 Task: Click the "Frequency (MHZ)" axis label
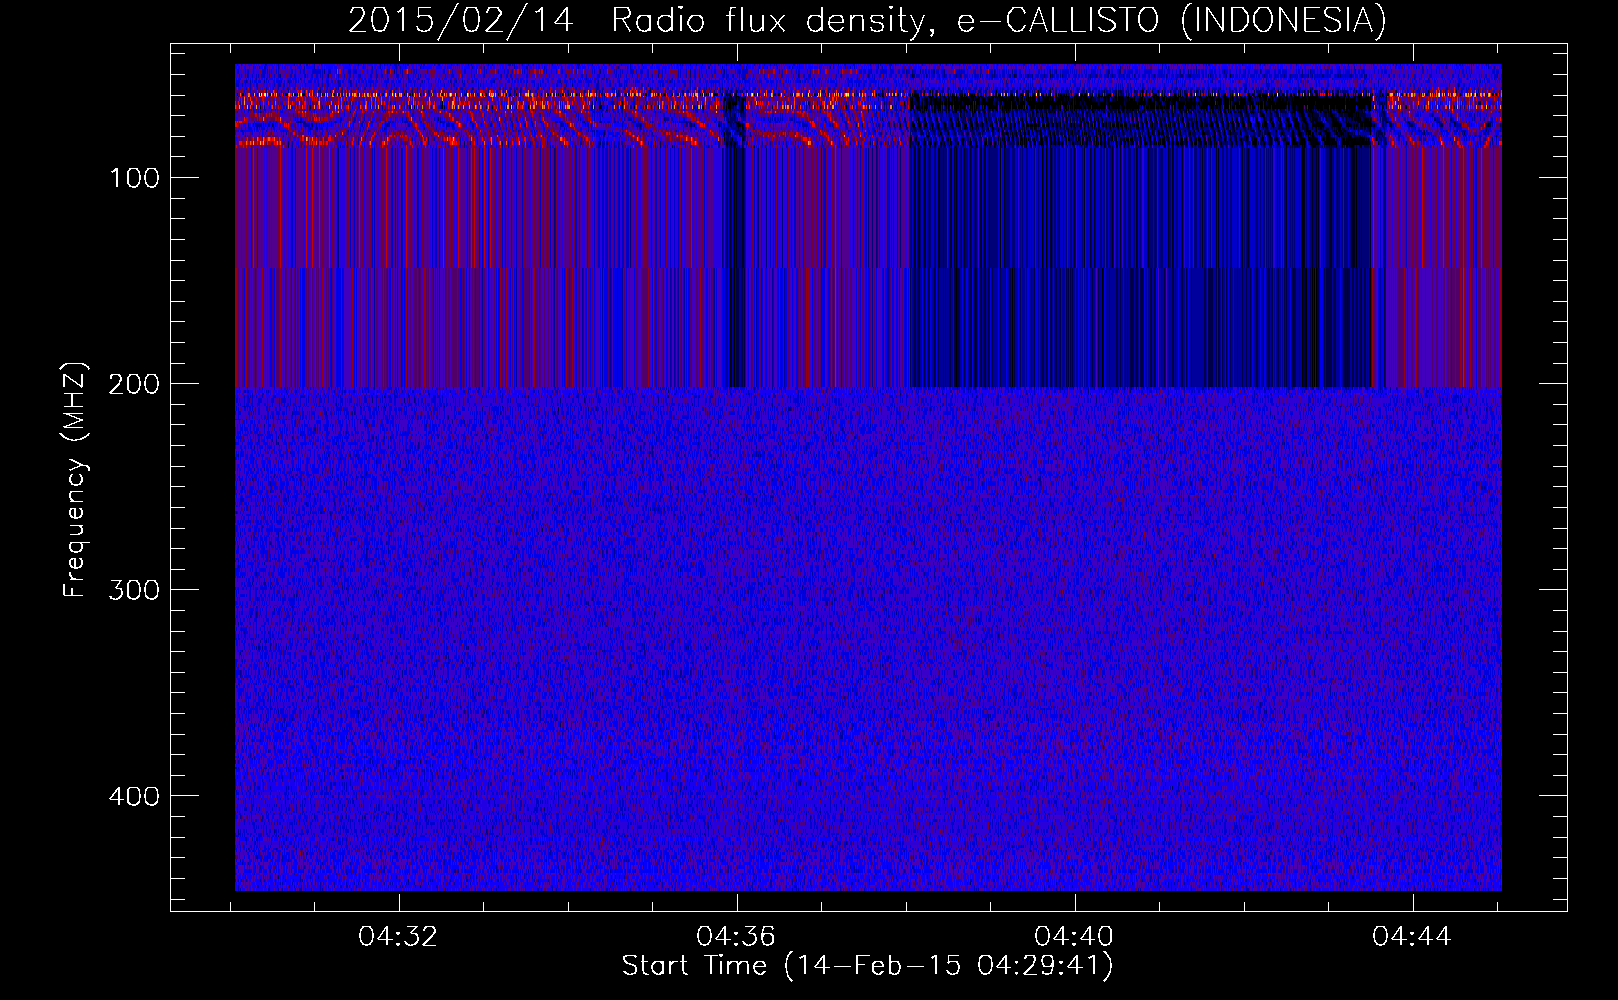75,480
